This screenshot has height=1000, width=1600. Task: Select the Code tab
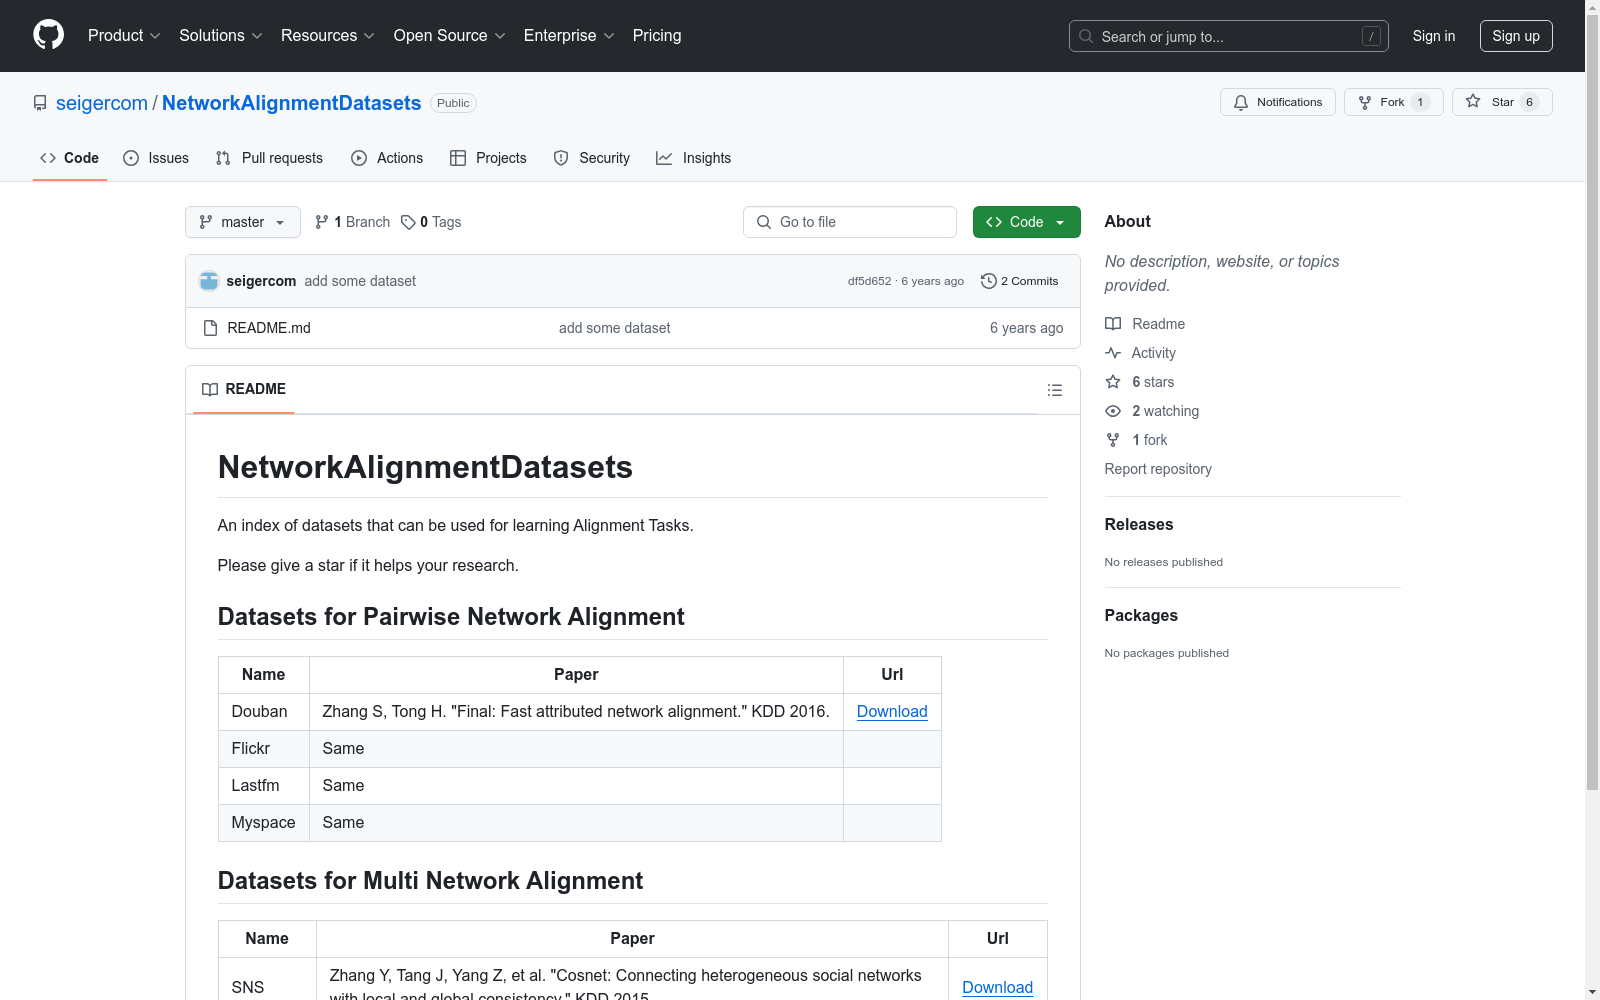(x=70, y=158)
